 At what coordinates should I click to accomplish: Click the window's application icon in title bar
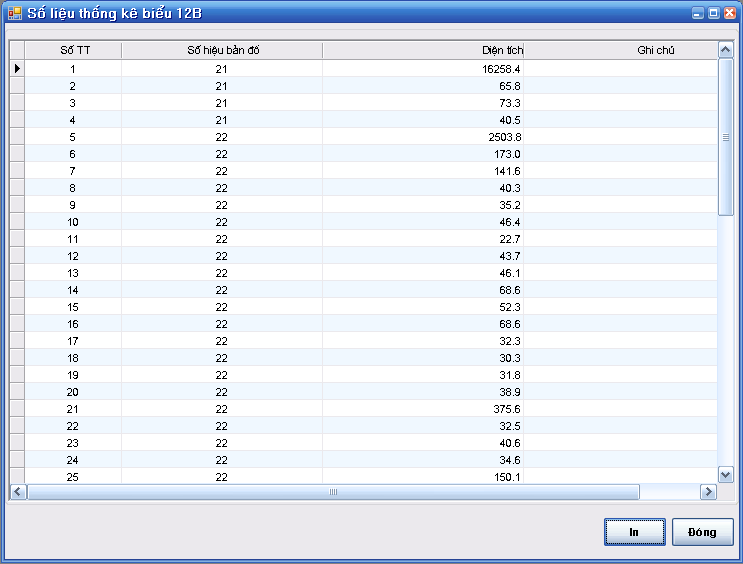(14, 14)
